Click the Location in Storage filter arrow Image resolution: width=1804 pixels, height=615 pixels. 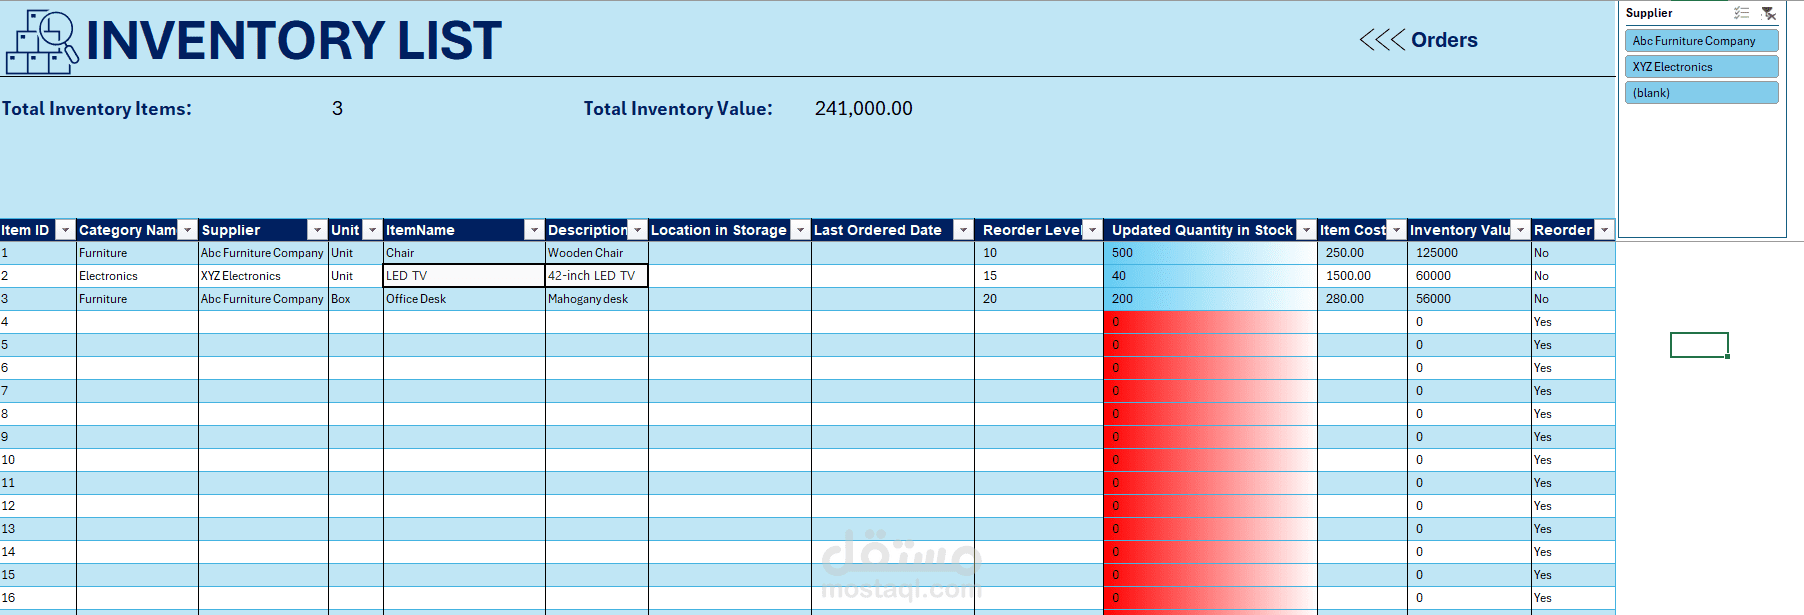point(800,230)
